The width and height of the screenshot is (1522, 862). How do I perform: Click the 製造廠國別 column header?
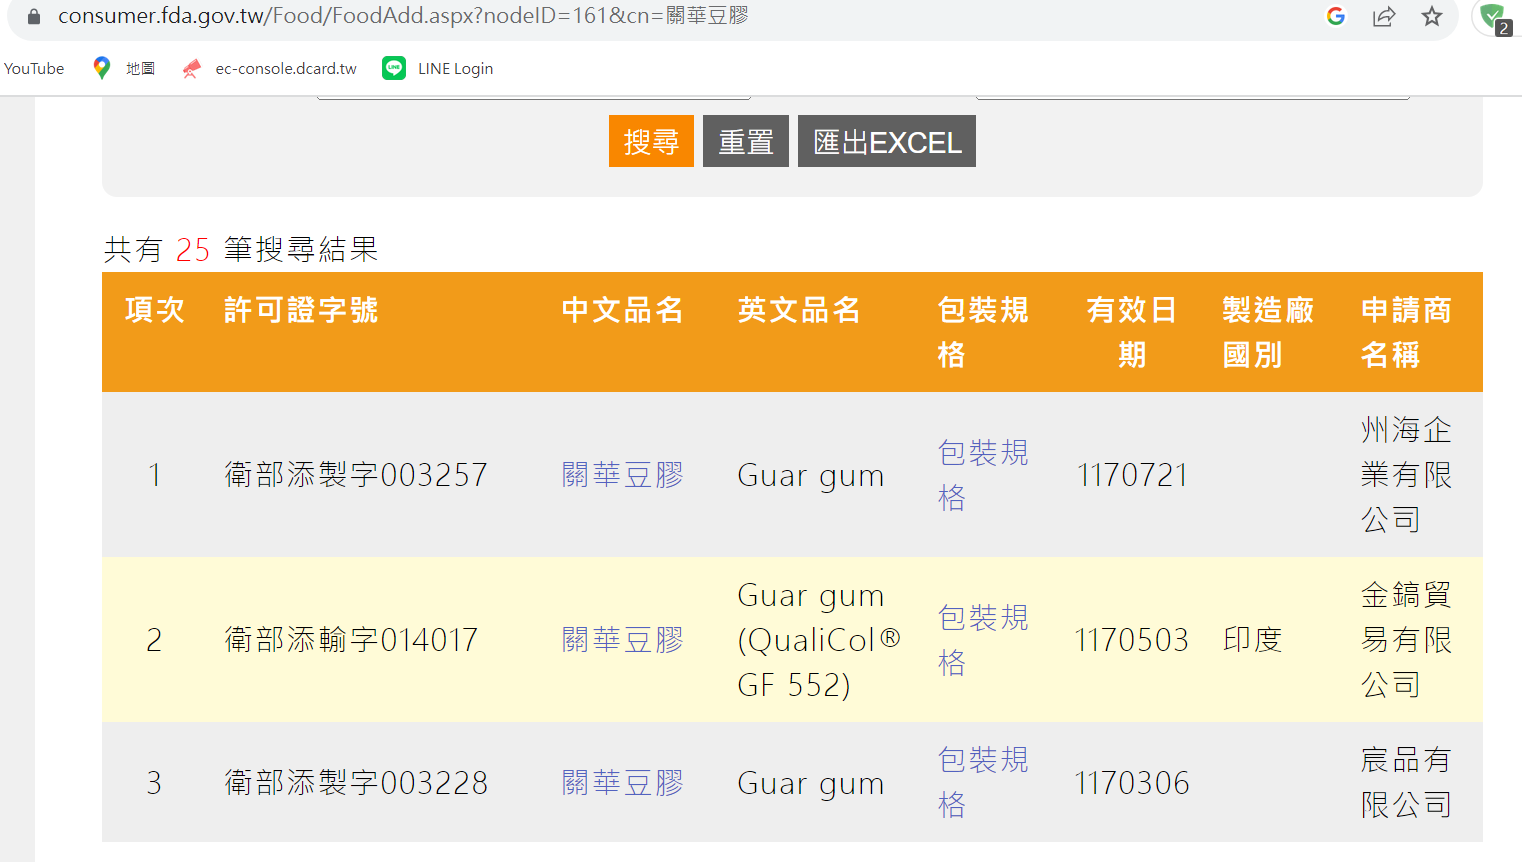pos(1268,332)
